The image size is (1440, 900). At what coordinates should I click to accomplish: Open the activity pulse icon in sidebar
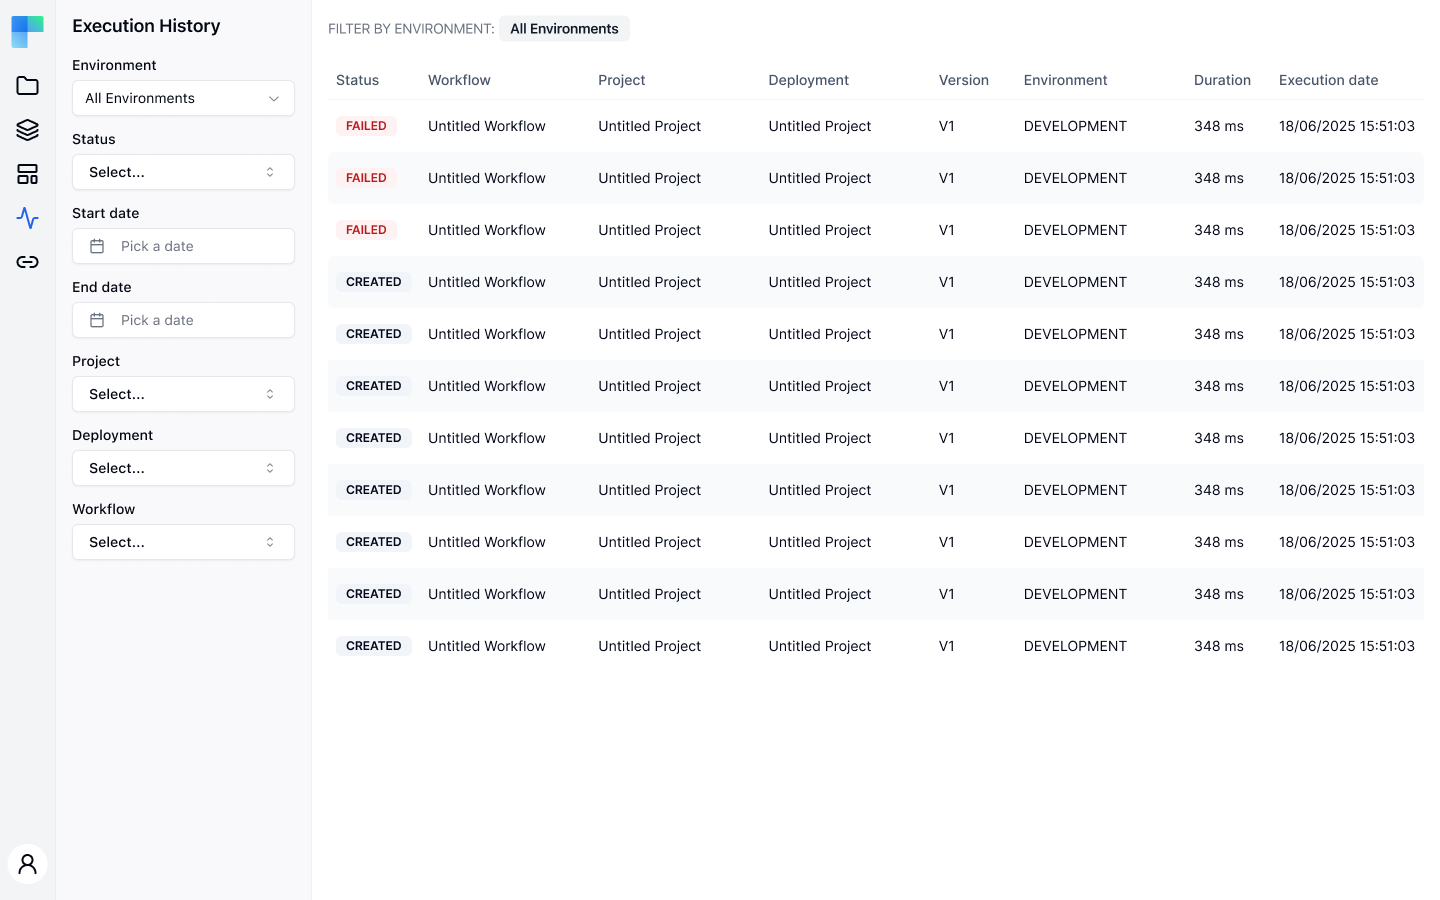(27, 218)
